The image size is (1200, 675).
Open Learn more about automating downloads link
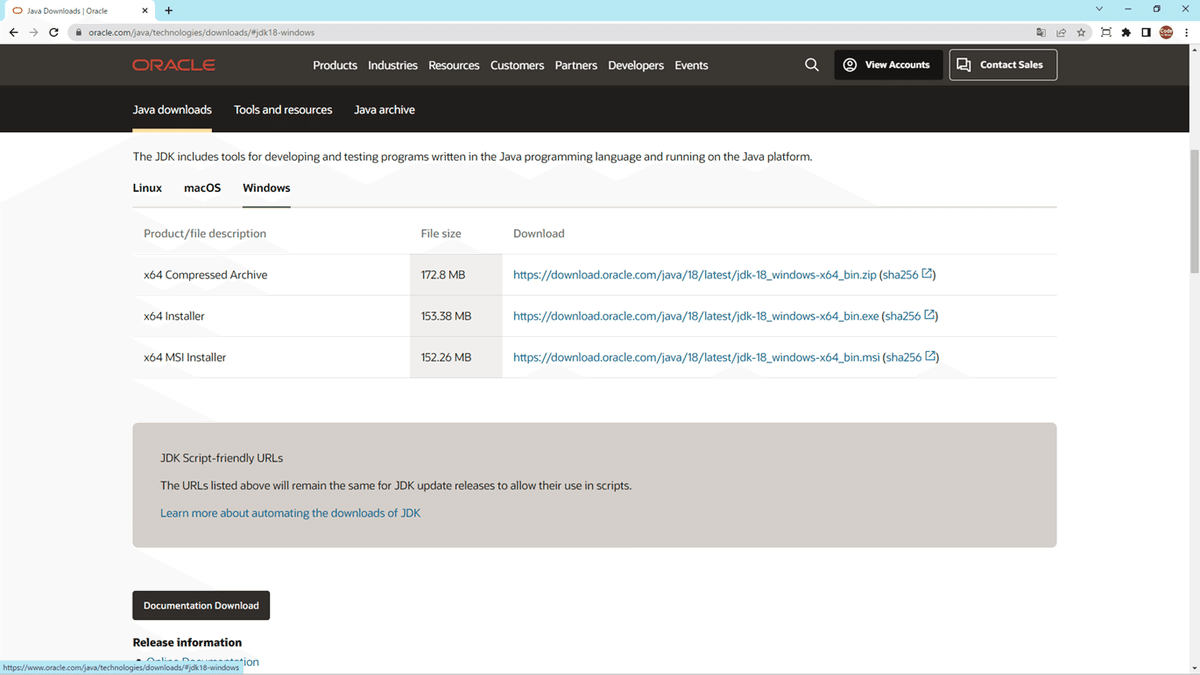coord(290,513)
